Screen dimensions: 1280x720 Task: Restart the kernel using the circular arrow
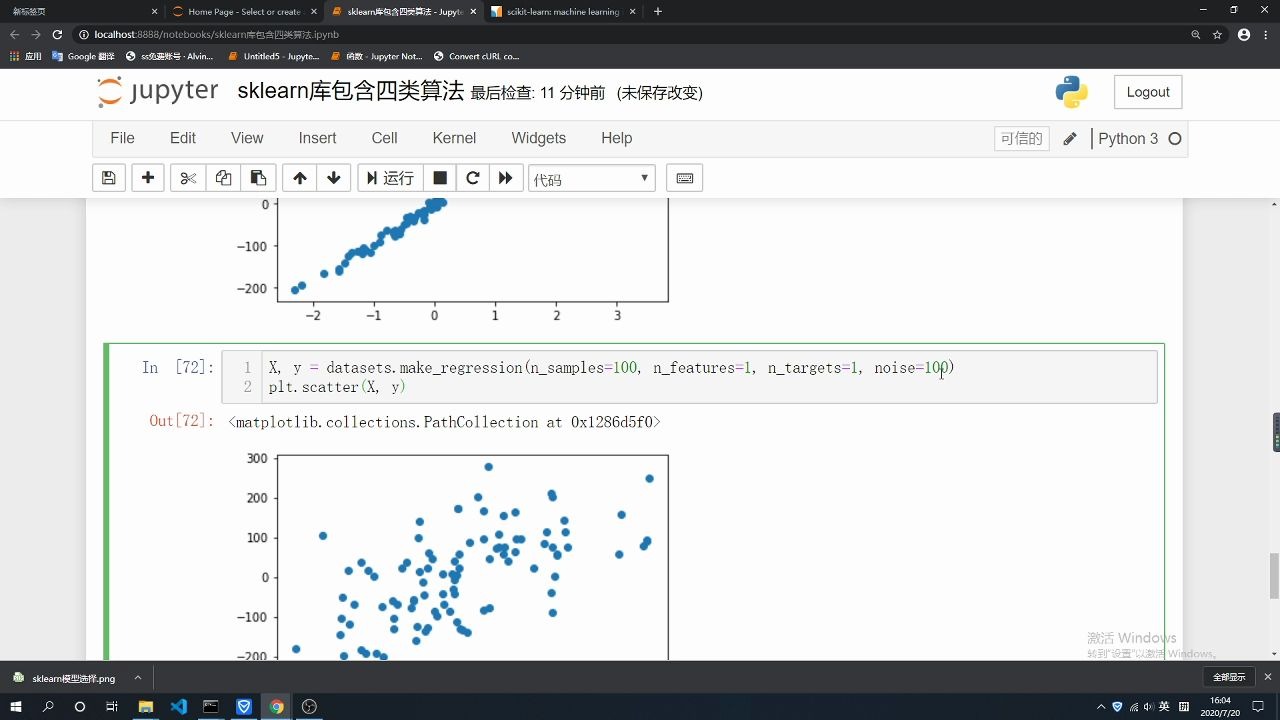pos(472,177)
